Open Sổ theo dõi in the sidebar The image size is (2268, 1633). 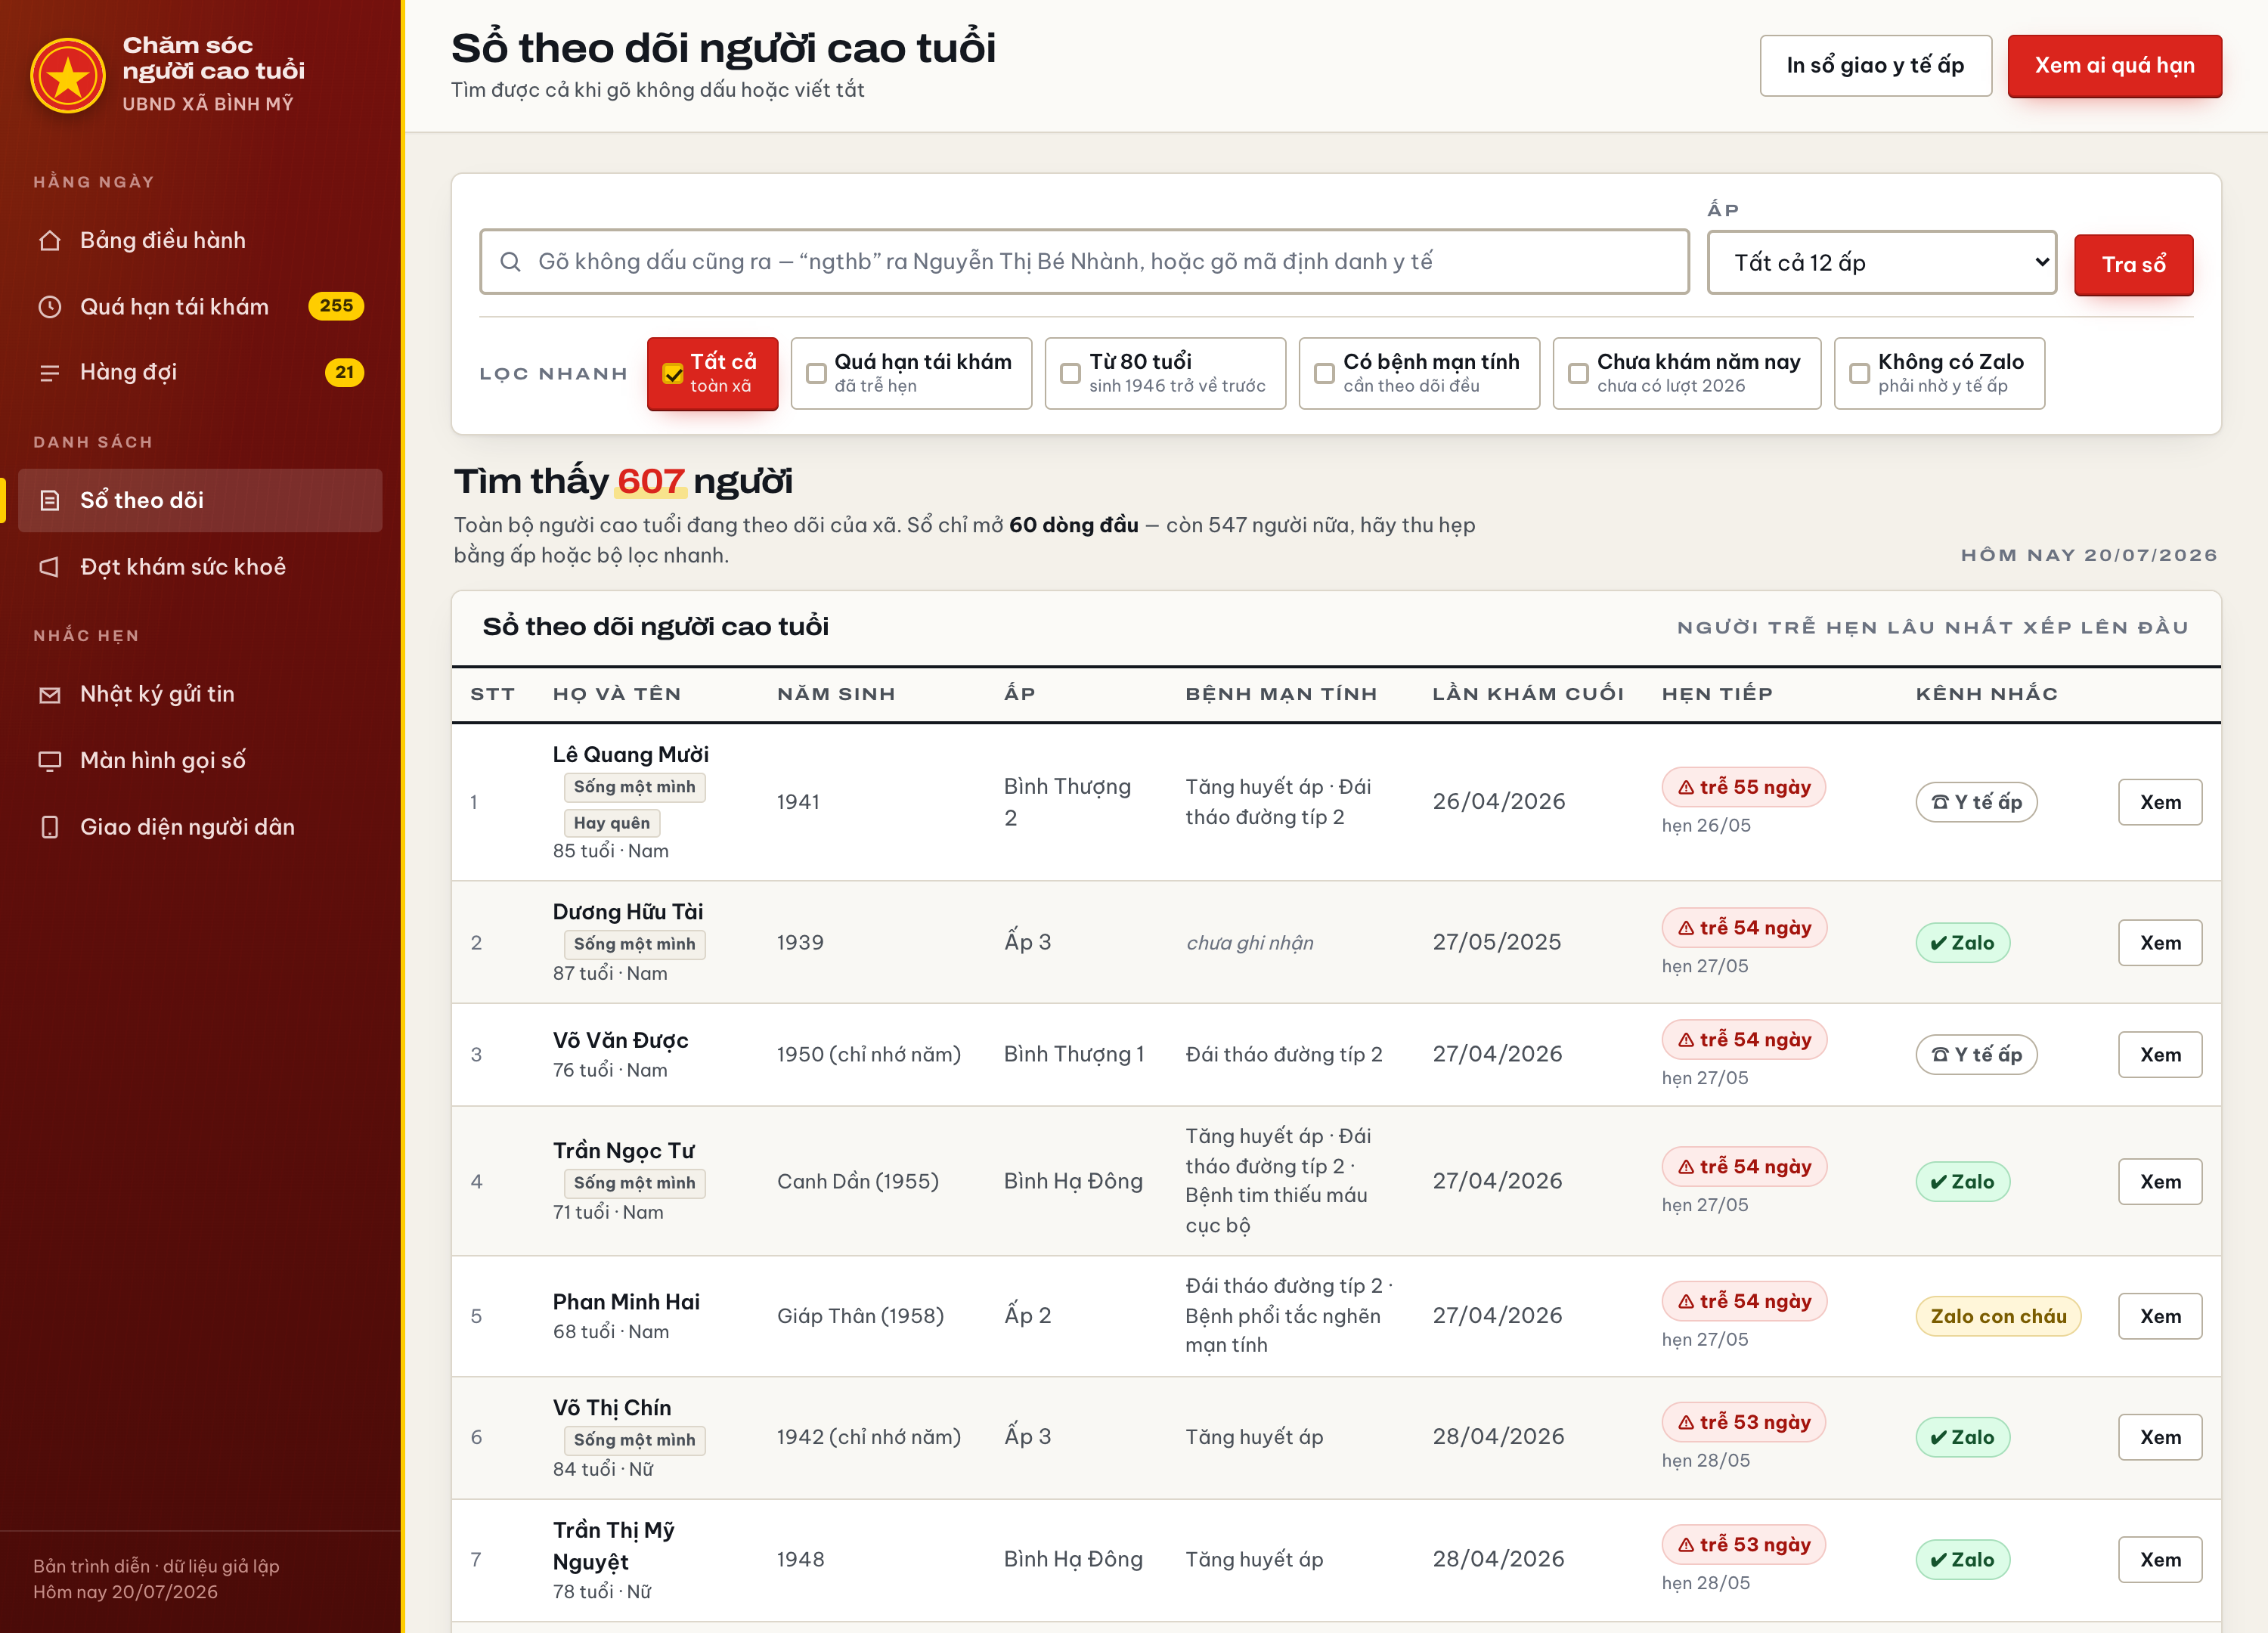coord(200,500)
